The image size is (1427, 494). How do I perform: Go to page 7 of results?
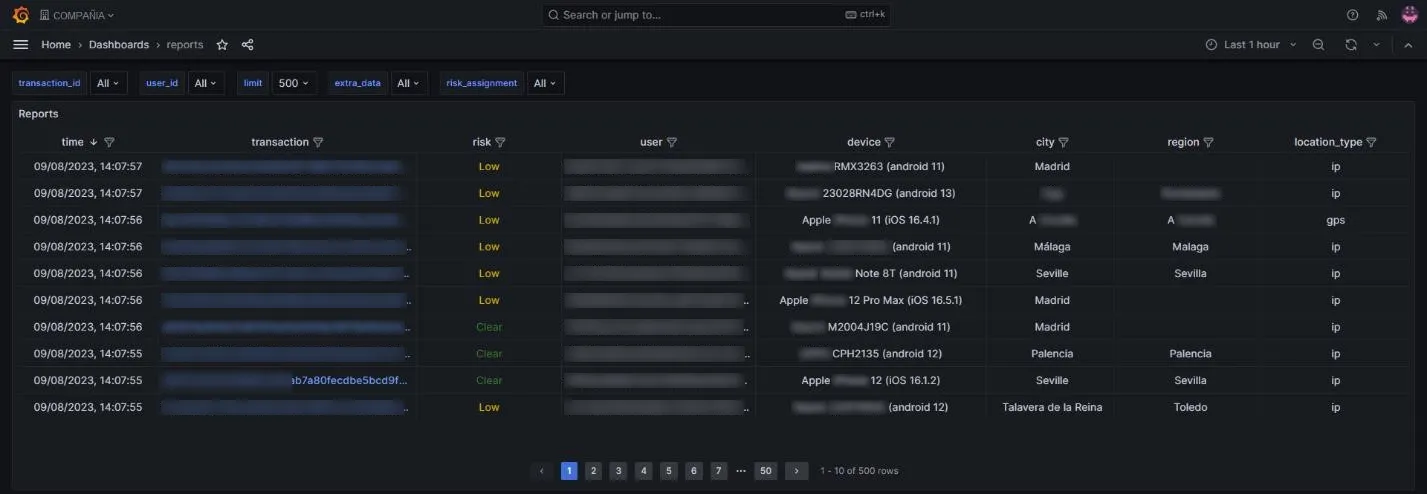pos(719,470)
